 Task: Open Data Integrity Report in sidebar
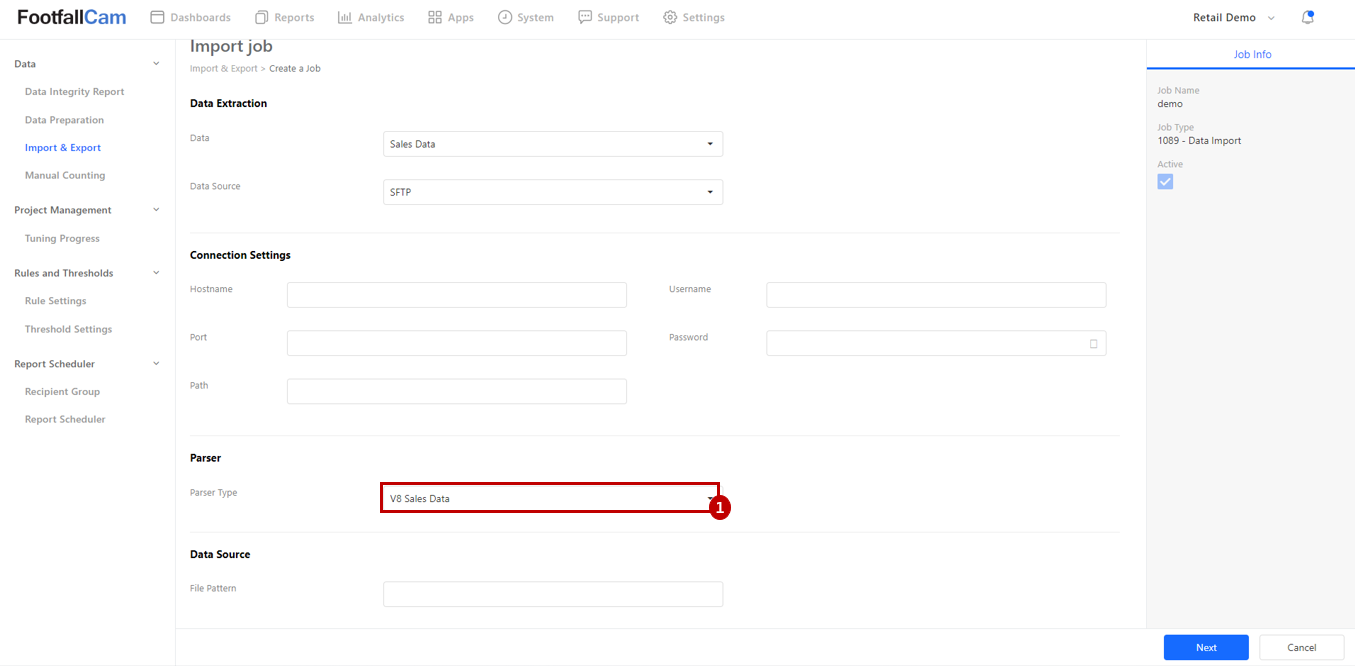[x=74, y=92]
